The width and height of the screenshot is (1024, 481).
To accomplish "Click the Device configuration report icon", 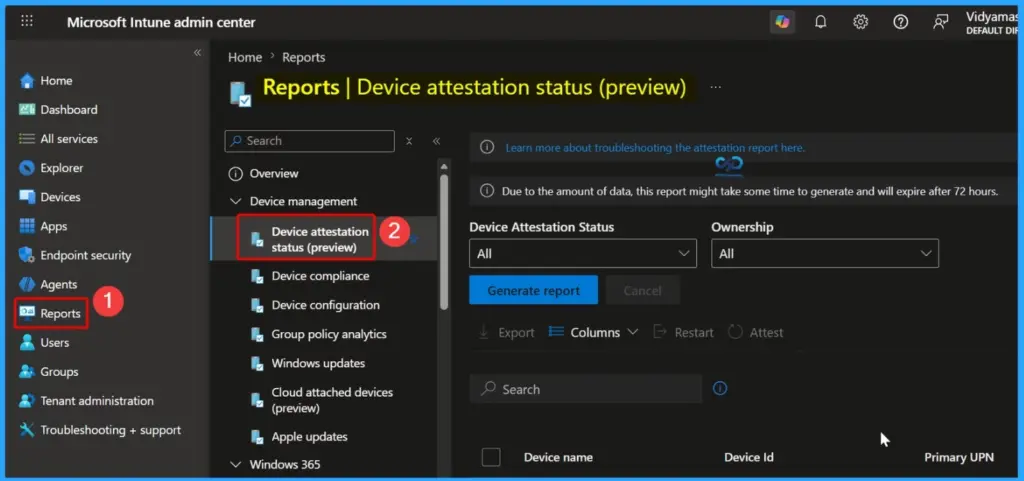I will click(x=257, y=305).
